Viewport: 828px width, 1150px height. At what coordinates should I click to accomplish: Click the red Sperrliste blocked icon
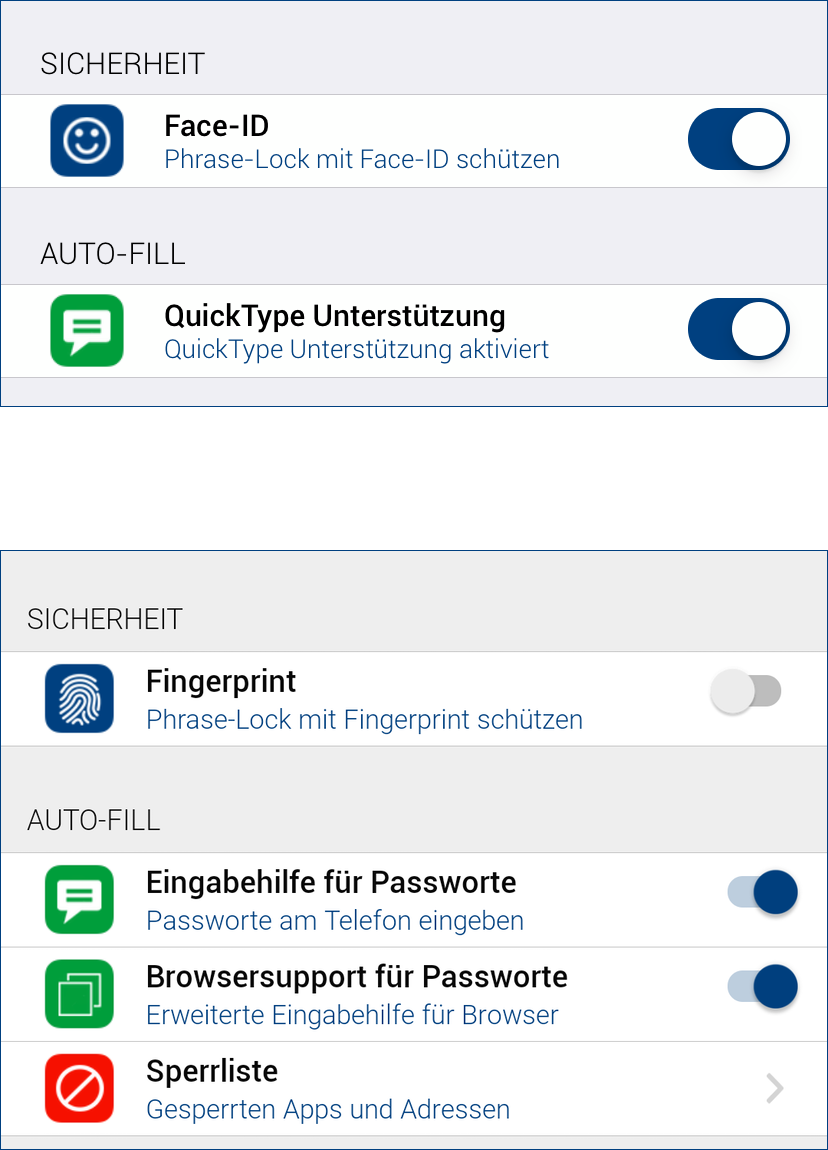[x=79, y=1088]
